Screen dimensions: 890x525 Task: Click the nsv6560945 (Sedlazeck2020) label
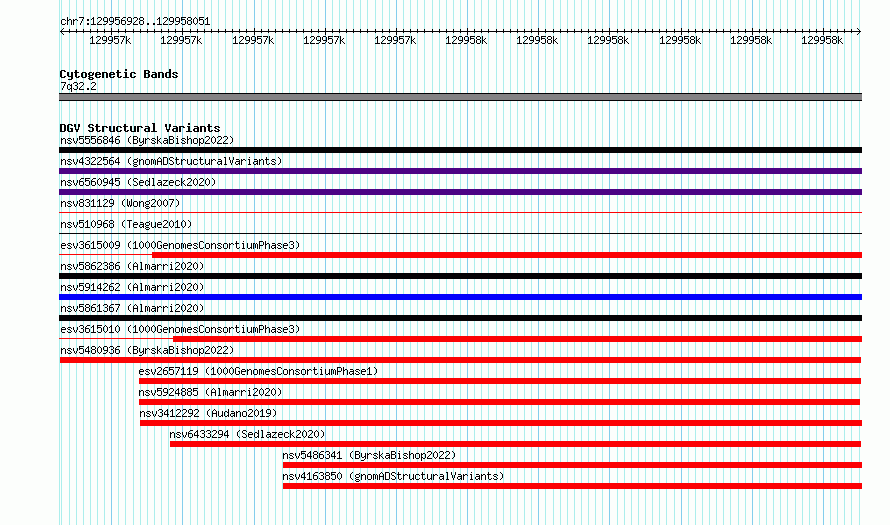tap(138, 182)
